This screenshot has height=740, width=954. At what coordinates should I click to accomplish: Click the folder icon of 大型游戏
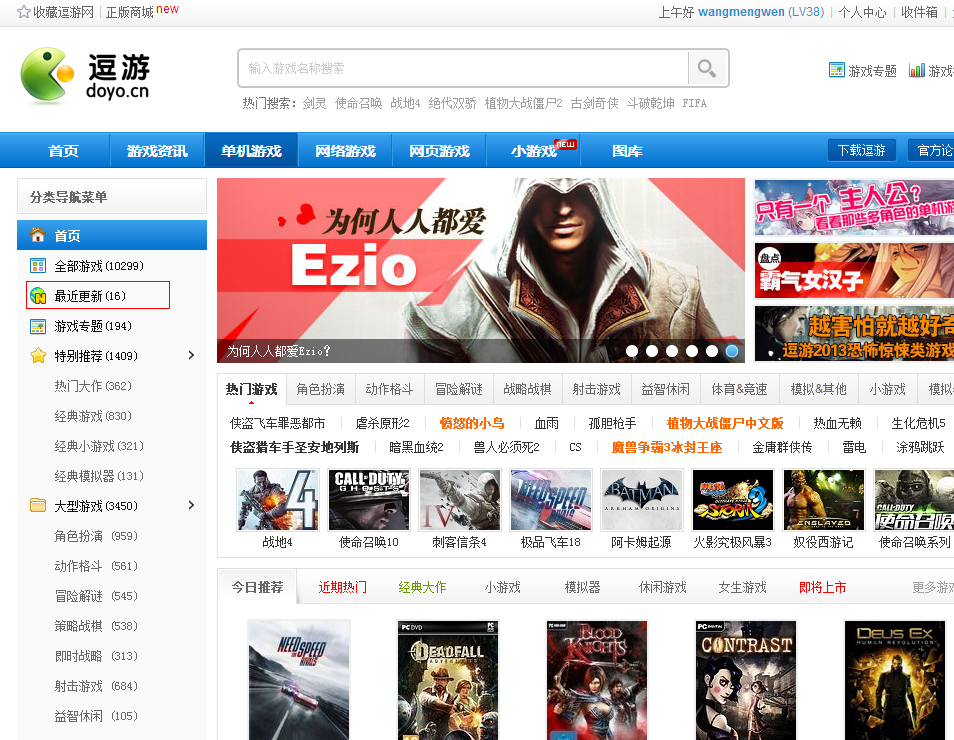38,506
